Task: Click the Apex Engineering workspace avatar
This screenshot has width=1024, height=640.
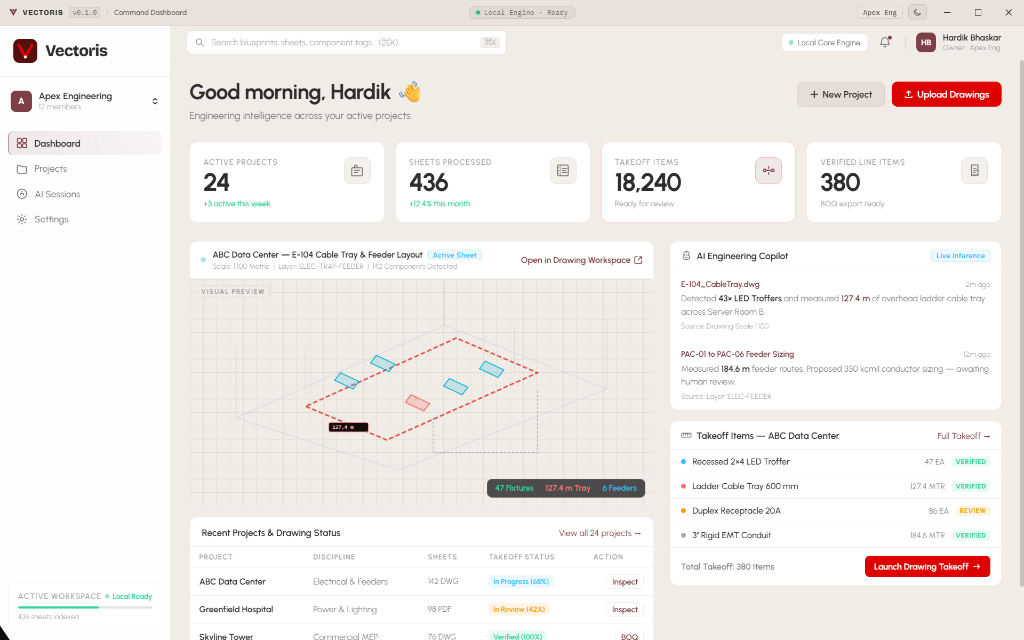Action: coord(22,101)
